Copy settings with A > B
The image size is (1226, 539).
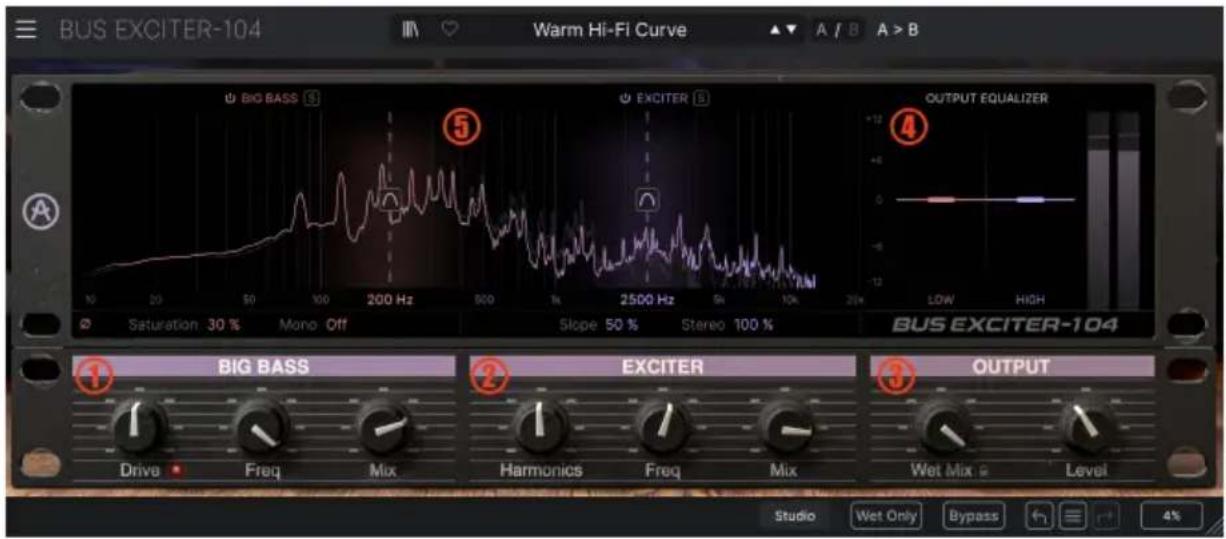tap(897, 30)
